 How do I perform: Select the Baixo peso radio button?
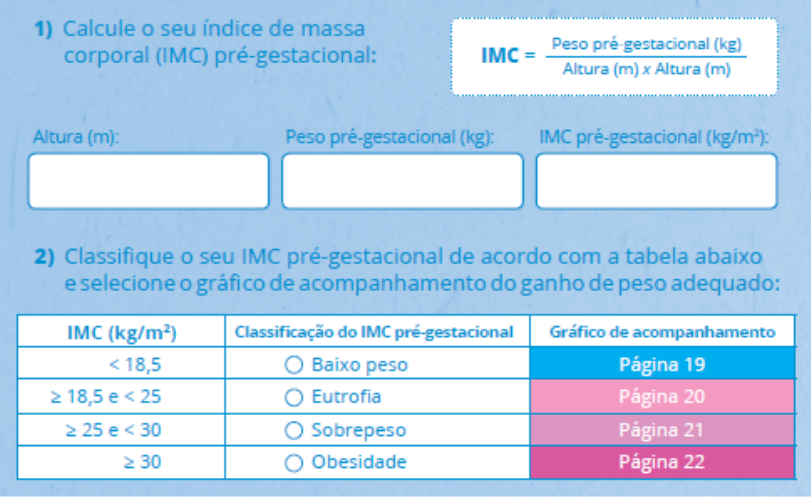[x=294, y=365]
